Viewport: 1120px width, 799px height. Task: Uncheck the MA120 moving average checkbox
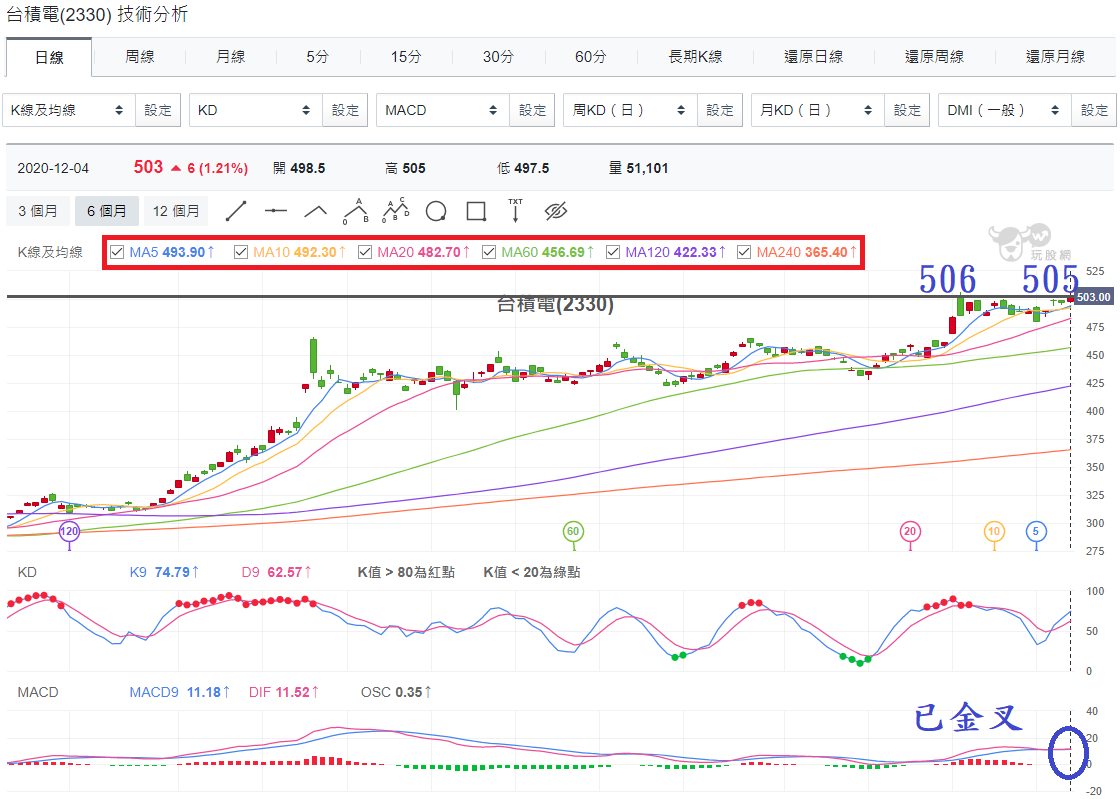coord(613,252)
